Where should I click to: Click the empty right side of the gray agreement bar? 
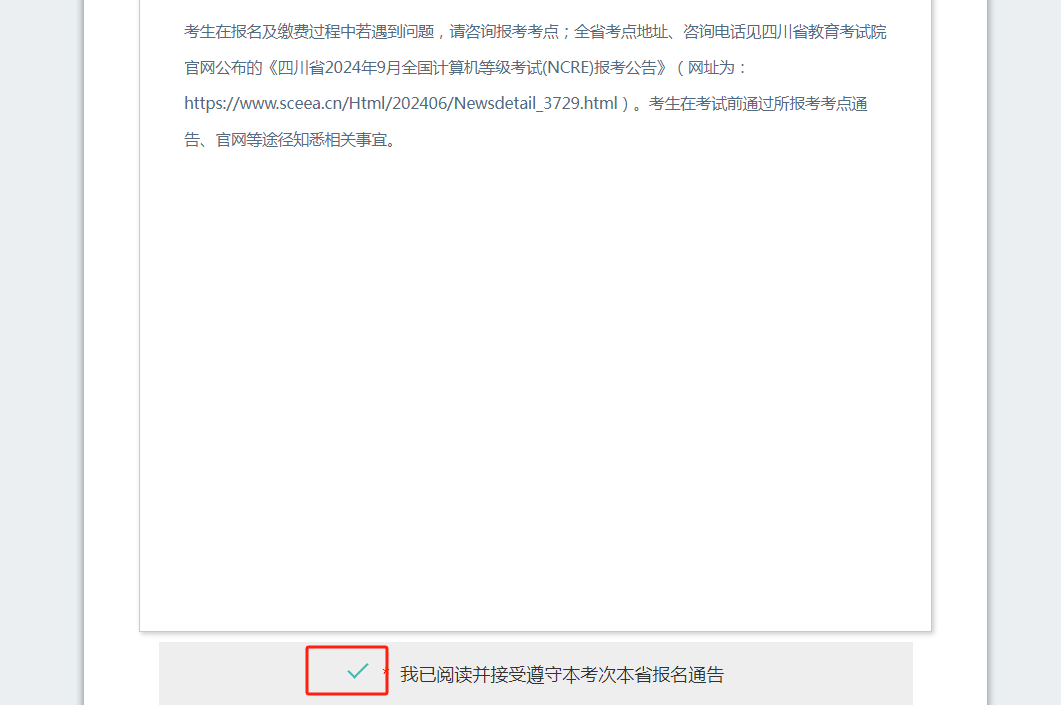coord(819,674)
